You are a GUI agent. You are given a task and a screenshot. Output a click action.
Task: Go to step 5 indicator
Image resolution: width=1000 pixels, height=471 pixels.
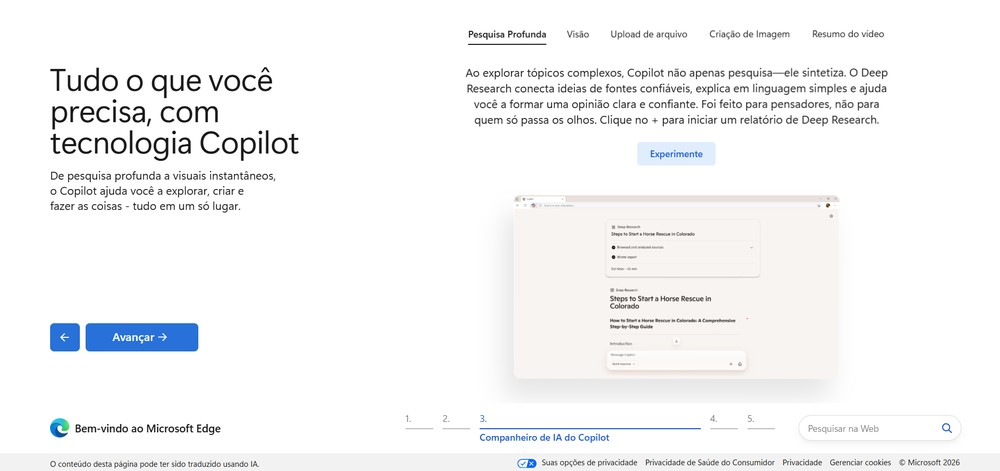coord(761,421)
